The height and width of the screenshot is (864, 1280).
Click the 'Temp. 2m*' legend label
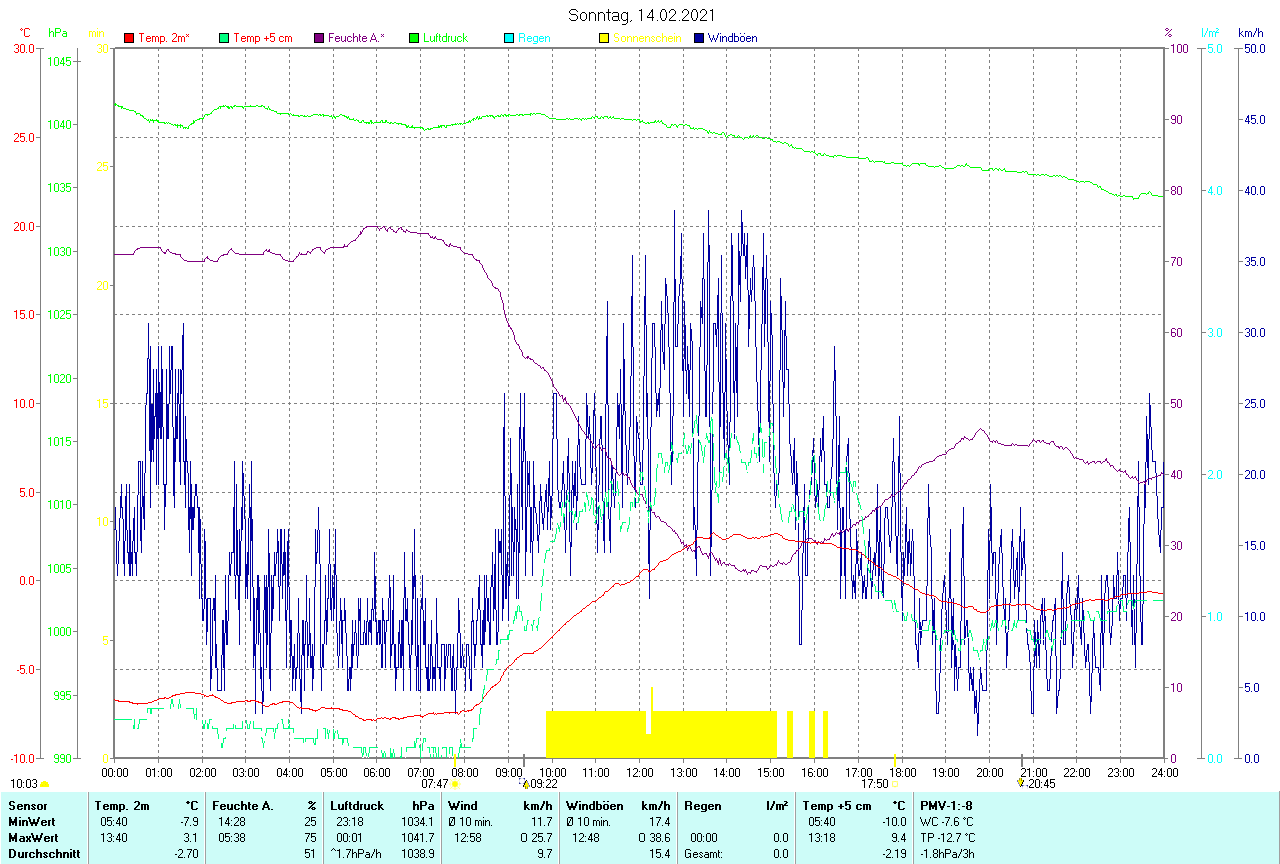(x=164, y=38)
